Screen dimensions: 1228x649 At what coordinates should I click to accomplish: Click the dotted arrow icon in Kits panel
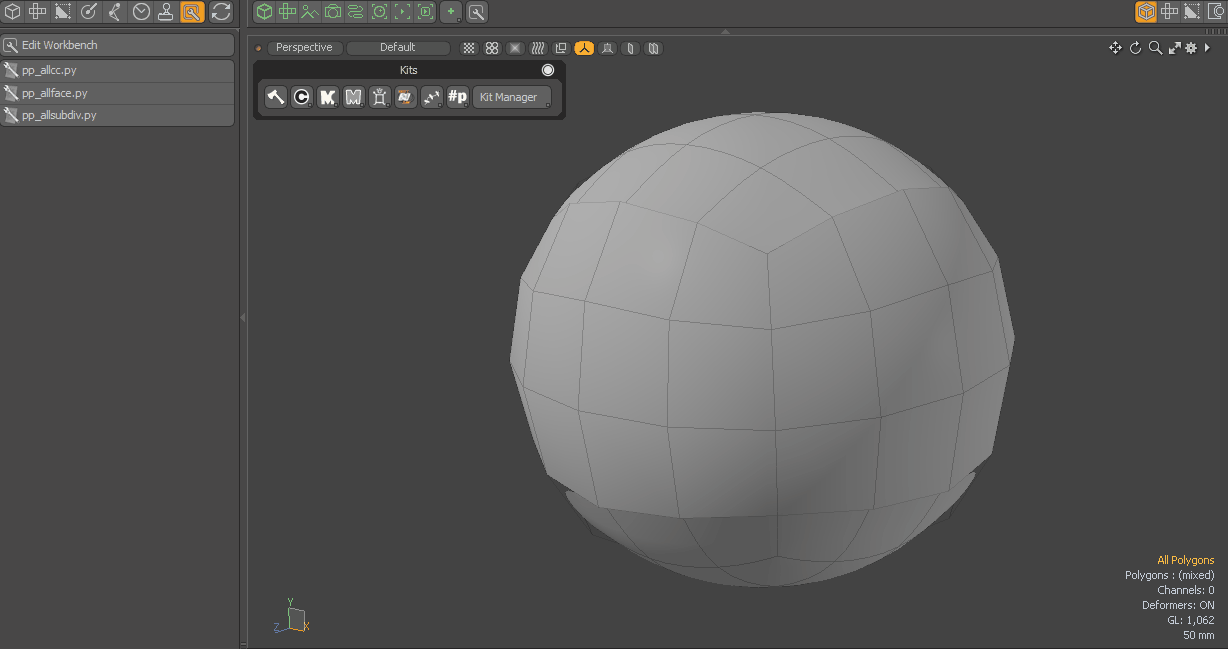click(x=432, y=97)
